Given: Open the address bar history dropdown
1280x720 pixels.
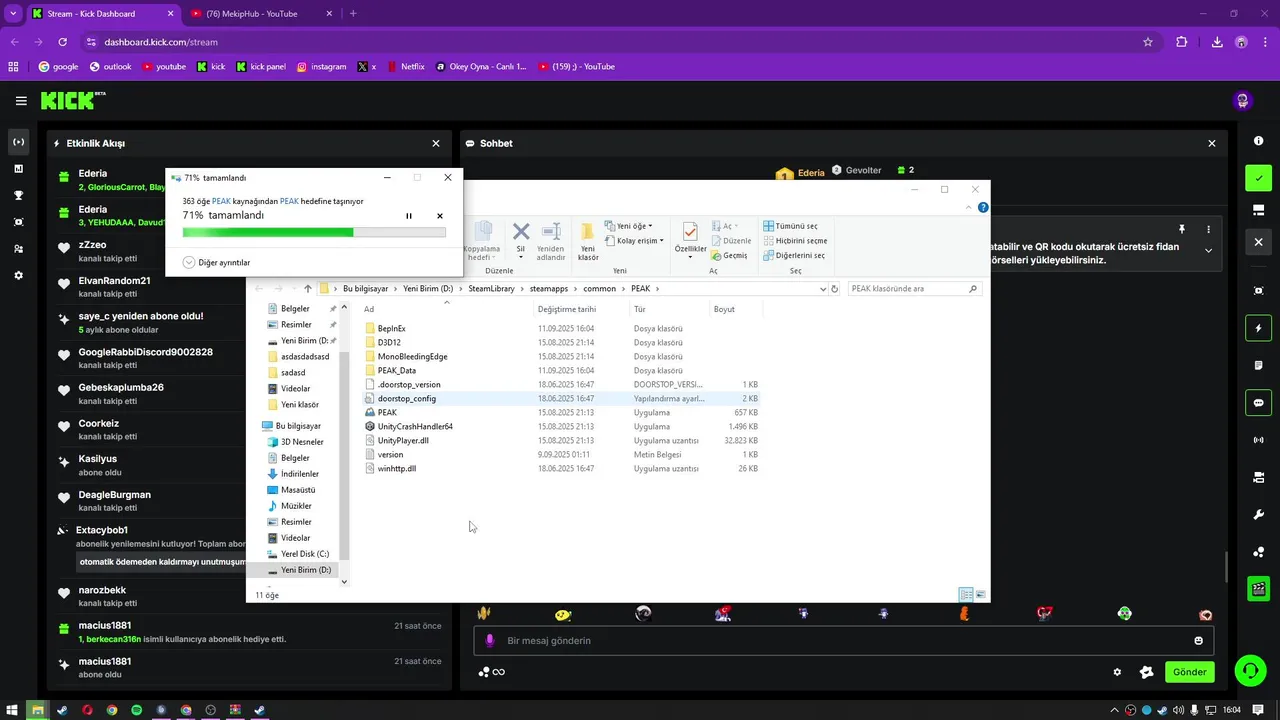Looking at the screenshot, I should tap(822, 289).
